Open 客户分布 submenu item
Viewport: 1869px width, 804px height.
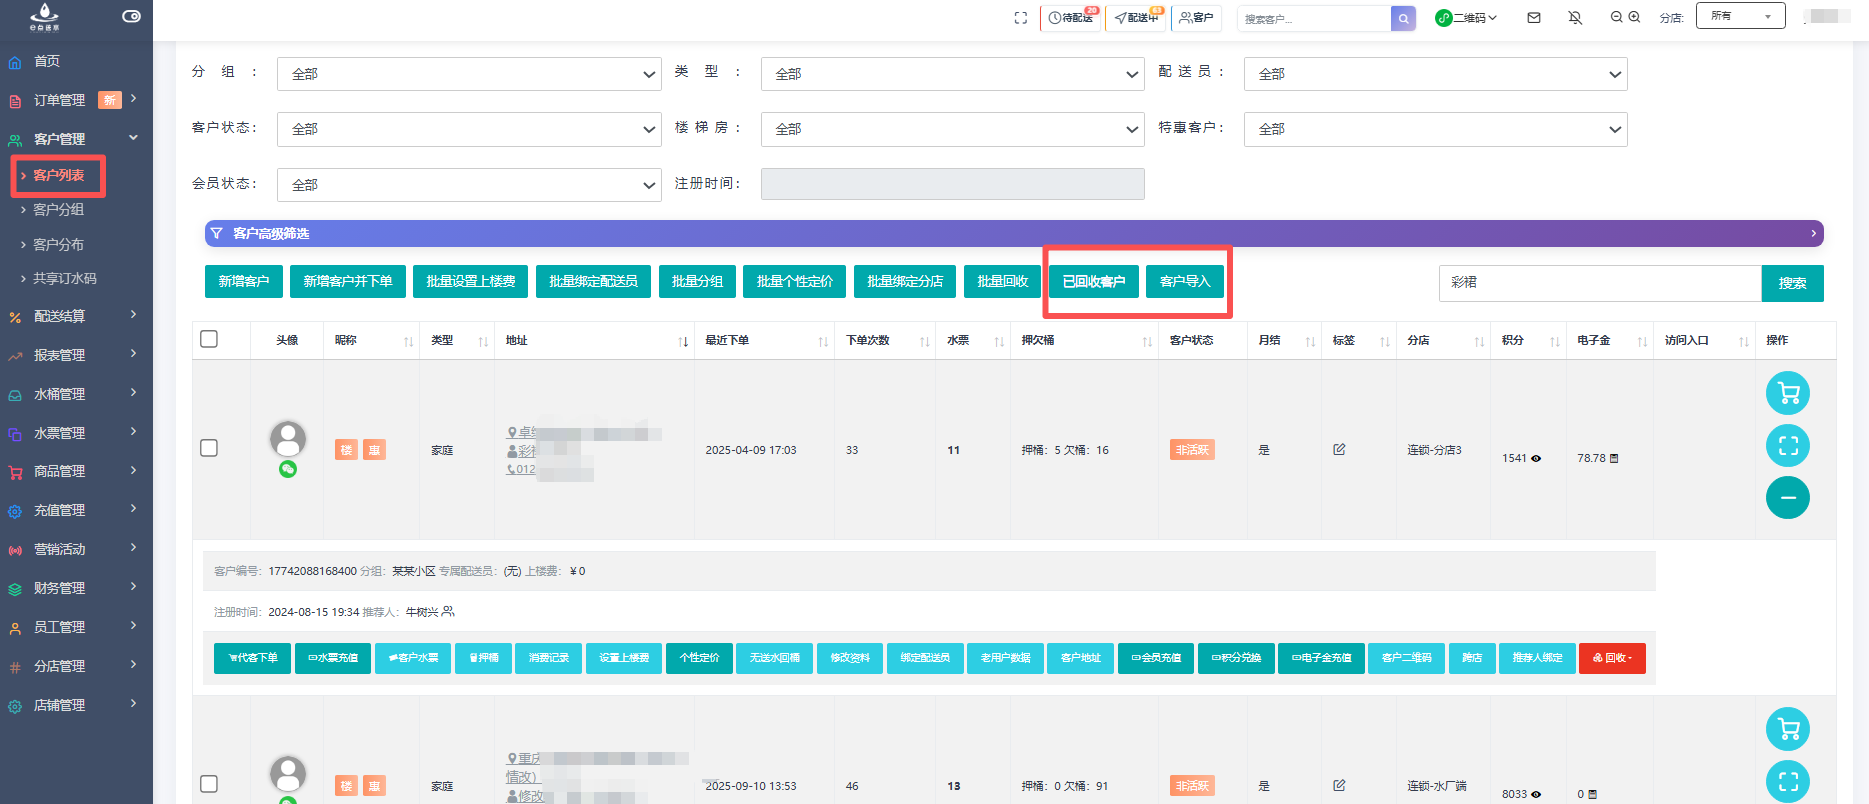58,245
